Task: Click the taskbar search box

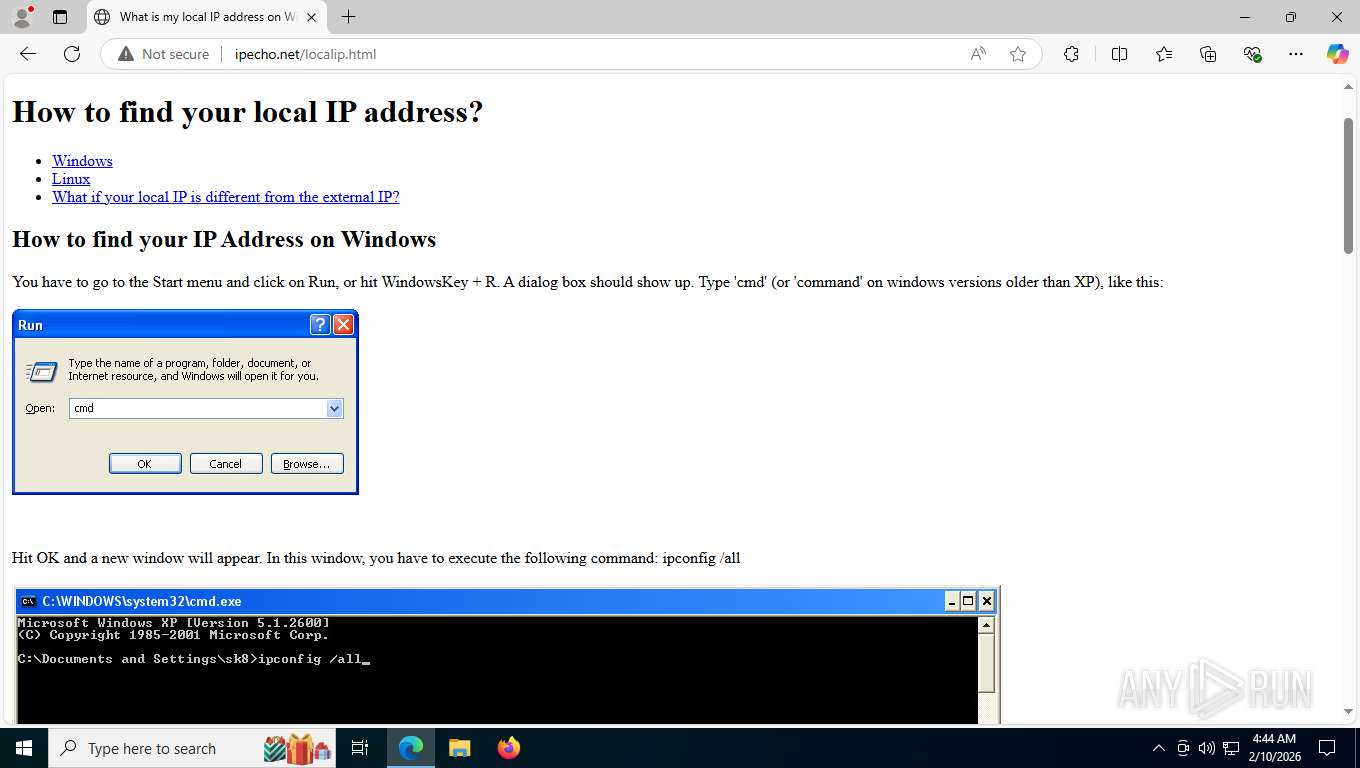Action: click(x=193, y=748)
